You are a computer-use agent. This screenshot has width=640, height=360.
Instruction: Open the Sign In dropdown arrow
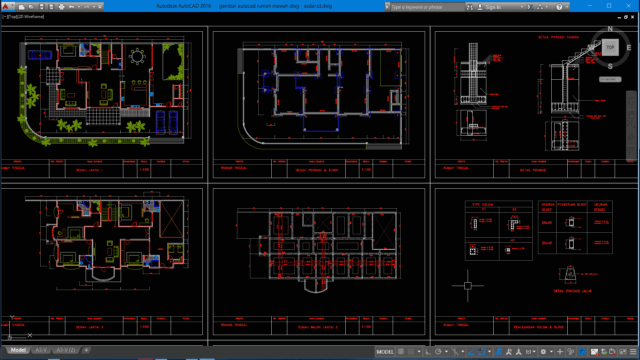point(522,7)
